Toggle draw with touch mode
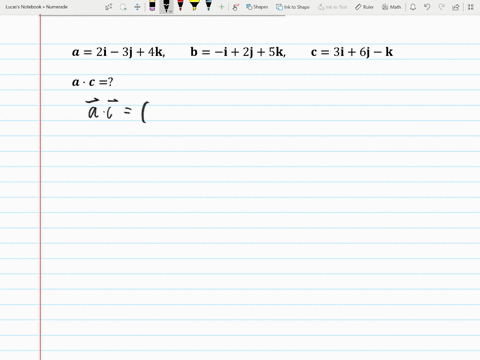480x360 pixels. pyautogui.click(x=236, y=7)
